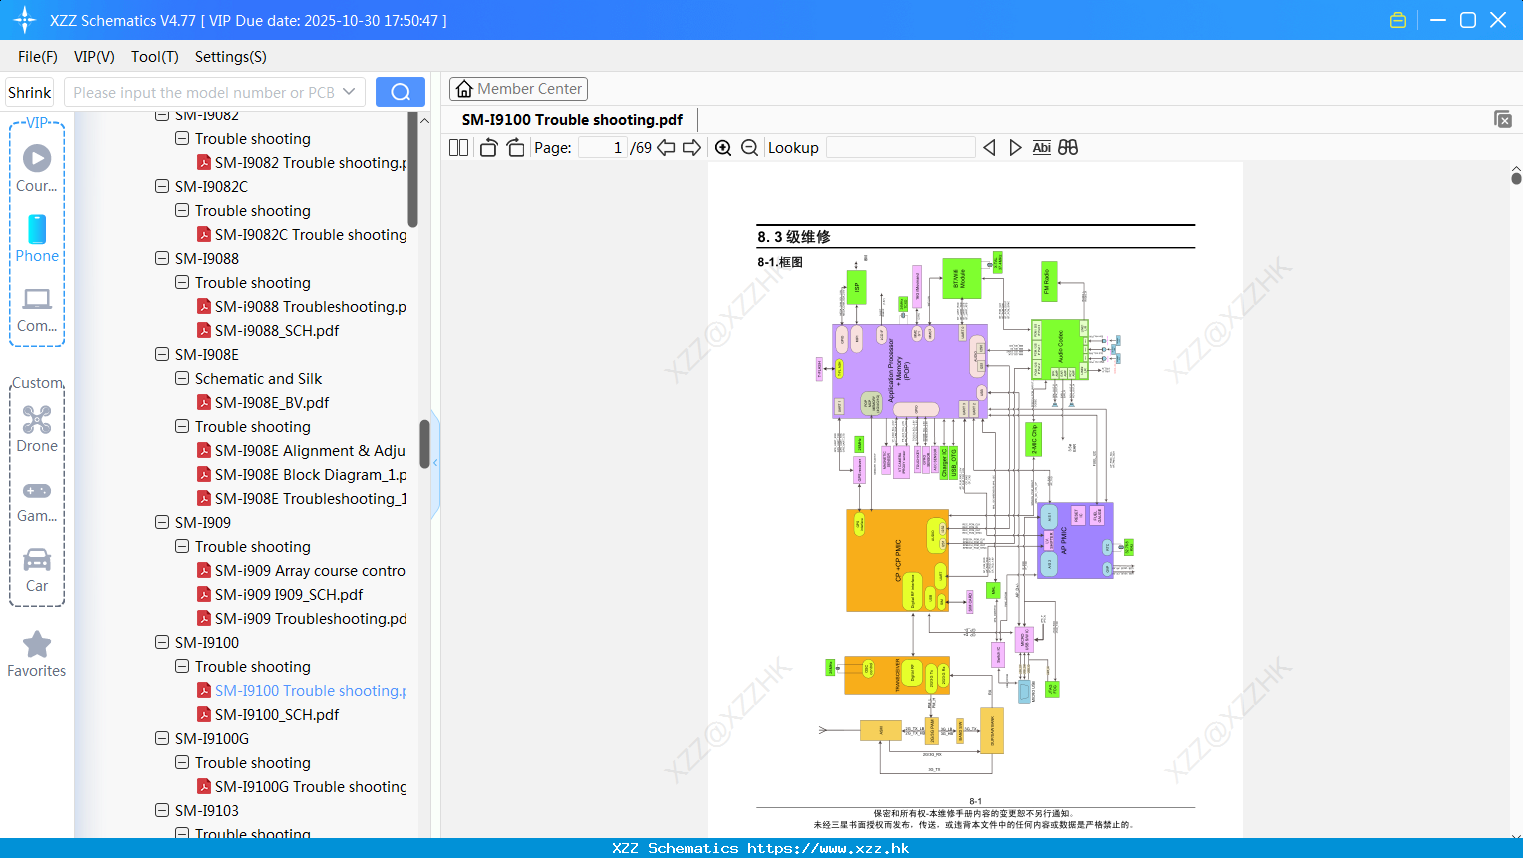This screenshot has width=1523, height=858.
Task: Collapse Trouble shooting under SM-I9100
Action: point(182,666)
